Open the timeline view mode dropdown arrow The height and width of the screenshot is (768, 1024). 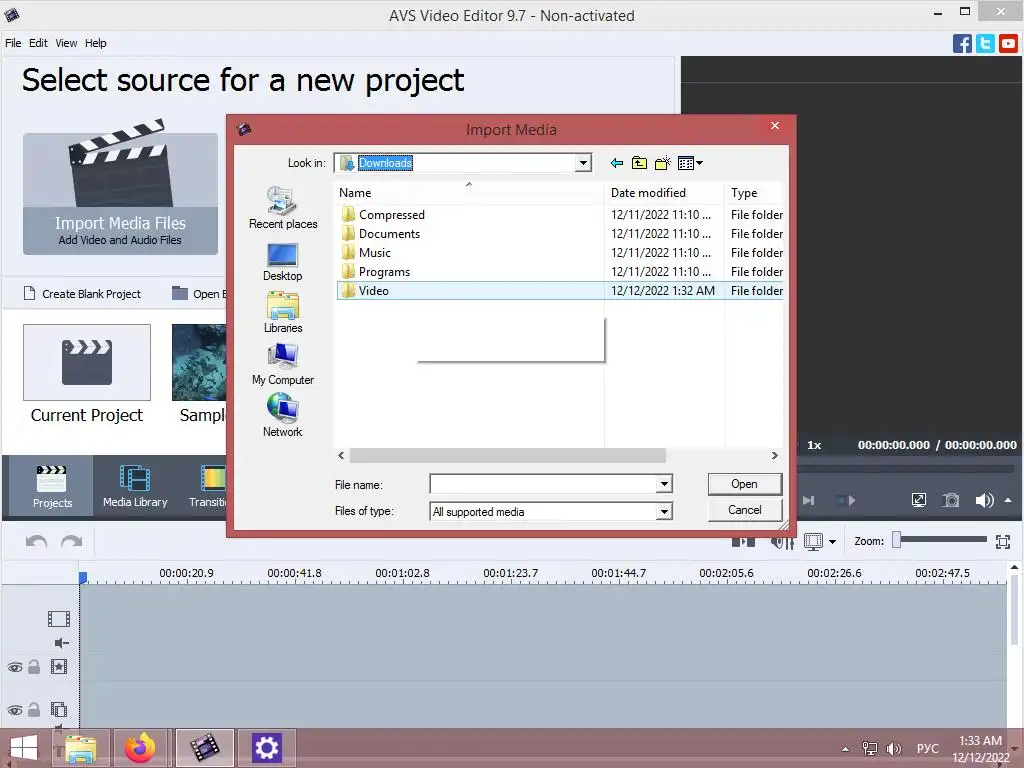click(832, 541)
